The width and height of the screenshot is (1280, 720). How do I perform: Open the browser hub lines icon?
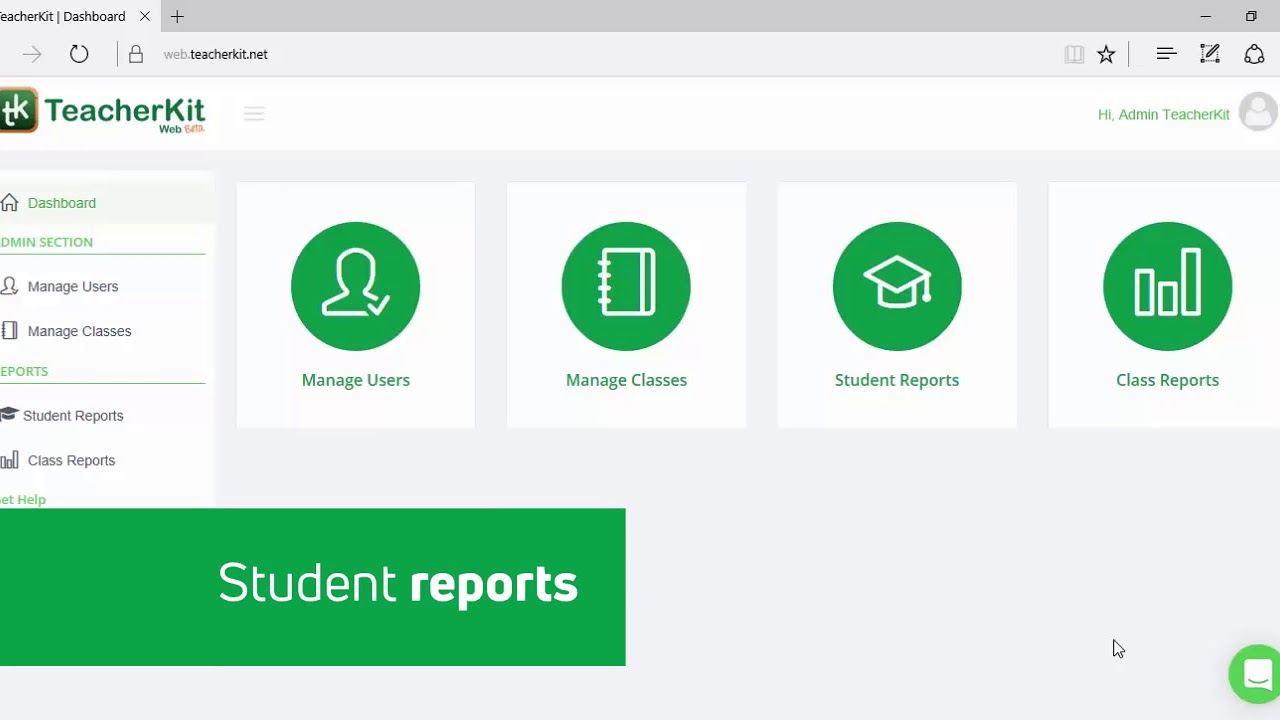tap(1166, 54)
